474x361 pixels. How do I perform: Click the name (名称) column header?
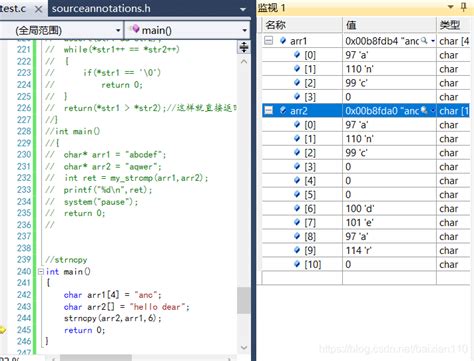click(302, 25)
